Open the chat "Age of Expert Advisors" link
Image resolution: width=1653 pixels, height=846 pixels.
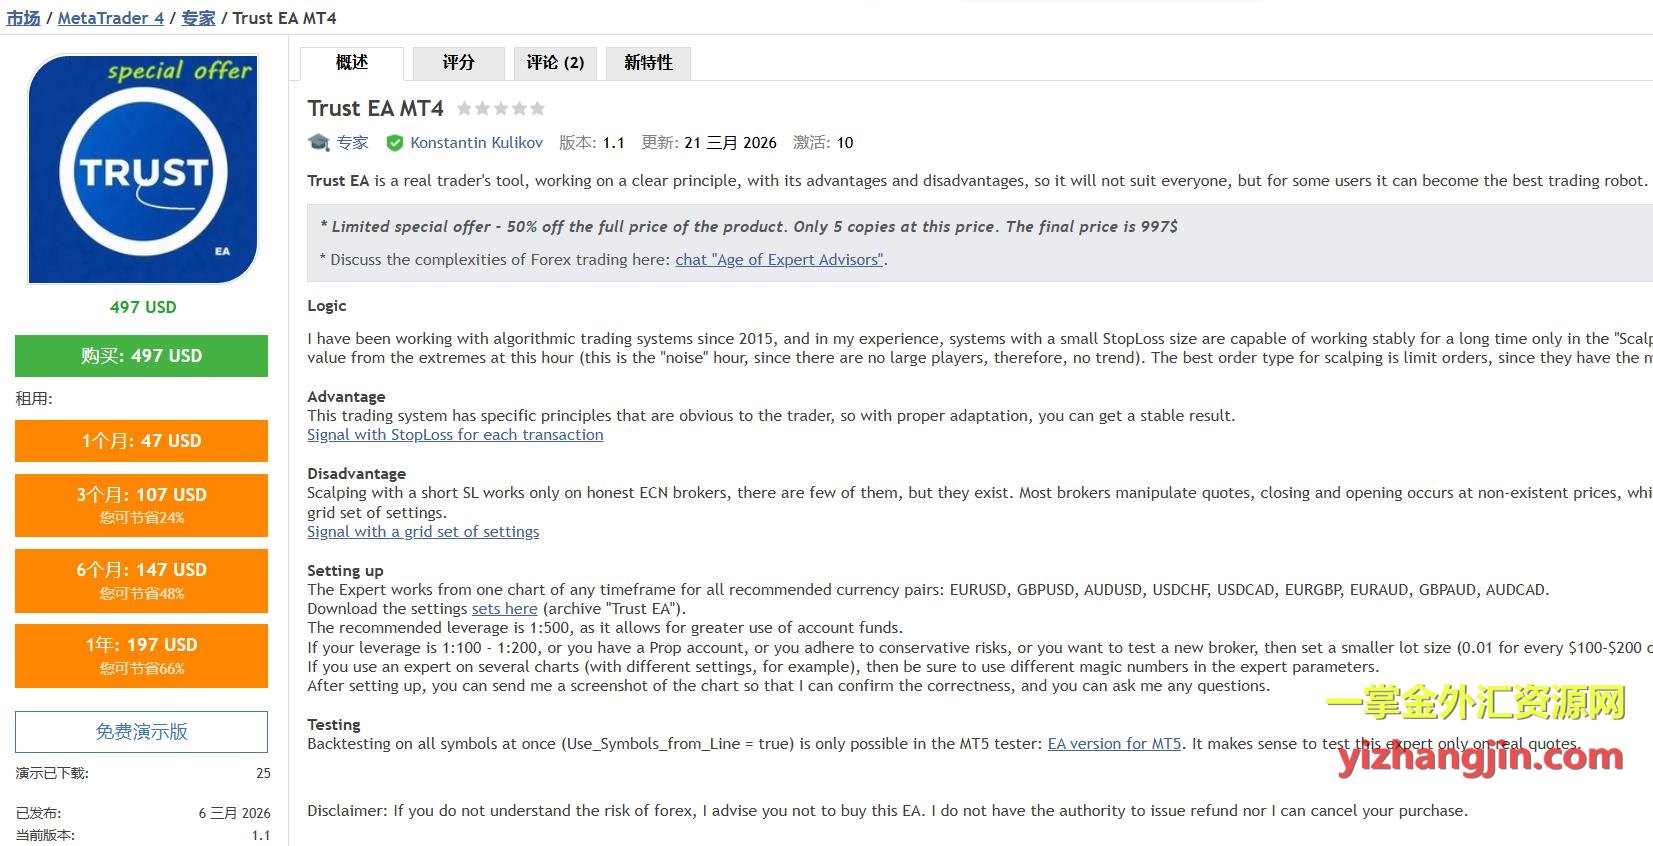pyautogui.click(x=779, y=260)
